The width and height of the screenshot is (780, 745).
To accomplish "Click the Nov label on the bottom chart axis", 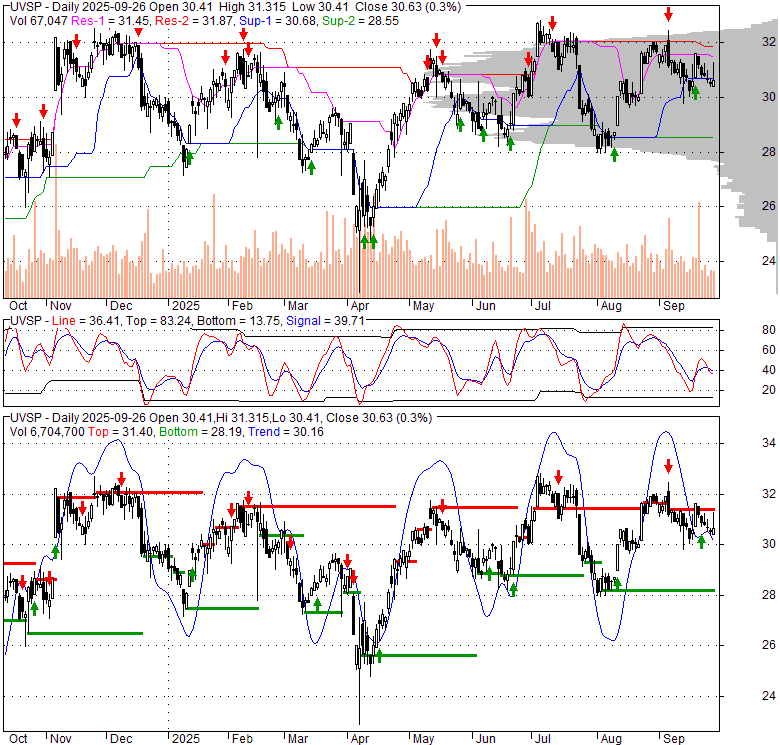I will click(x=61, y=739).
